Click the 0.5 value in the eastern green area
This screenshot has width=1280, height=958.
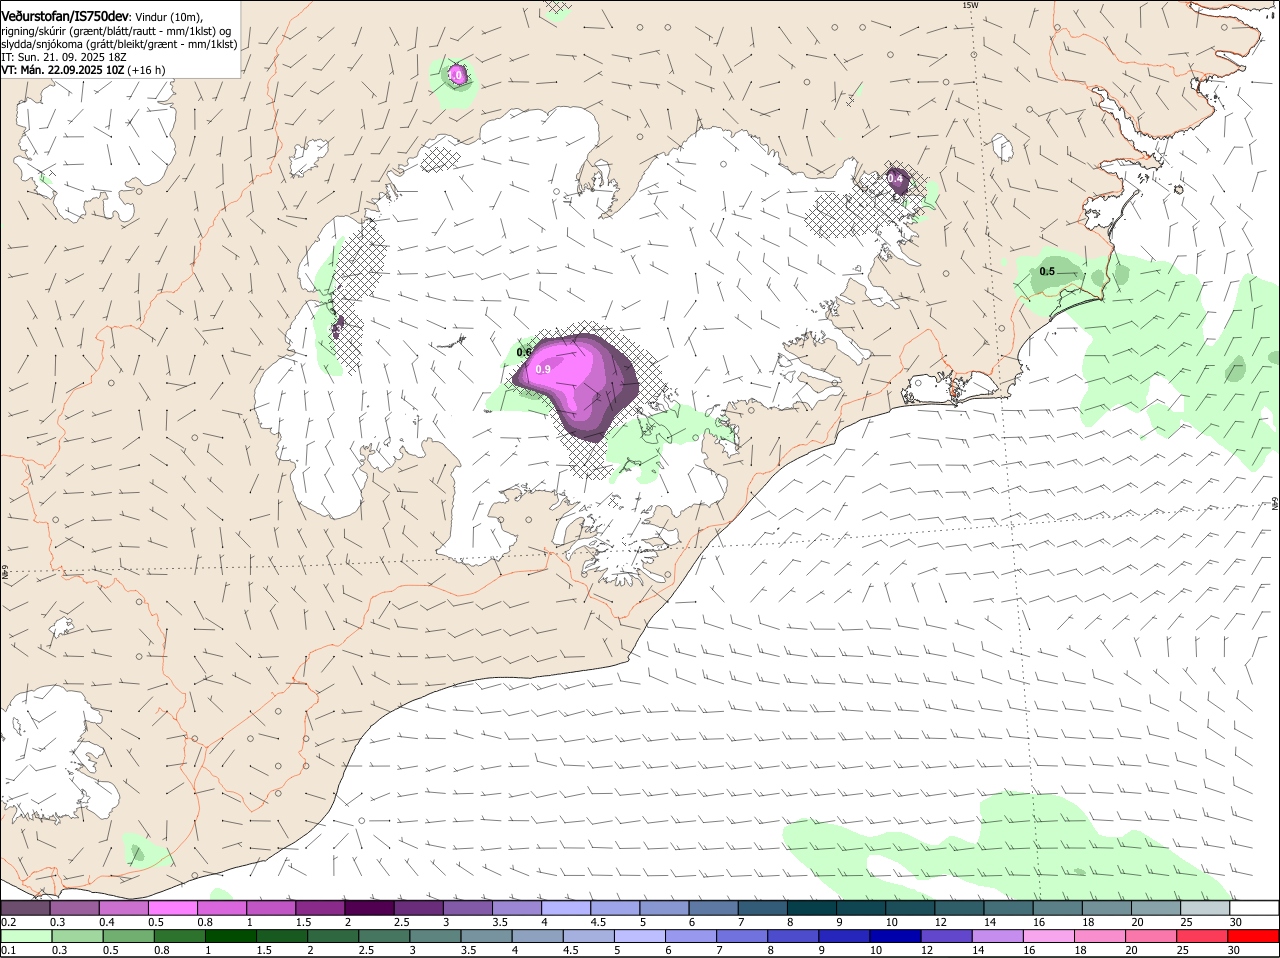[1047, 271]
